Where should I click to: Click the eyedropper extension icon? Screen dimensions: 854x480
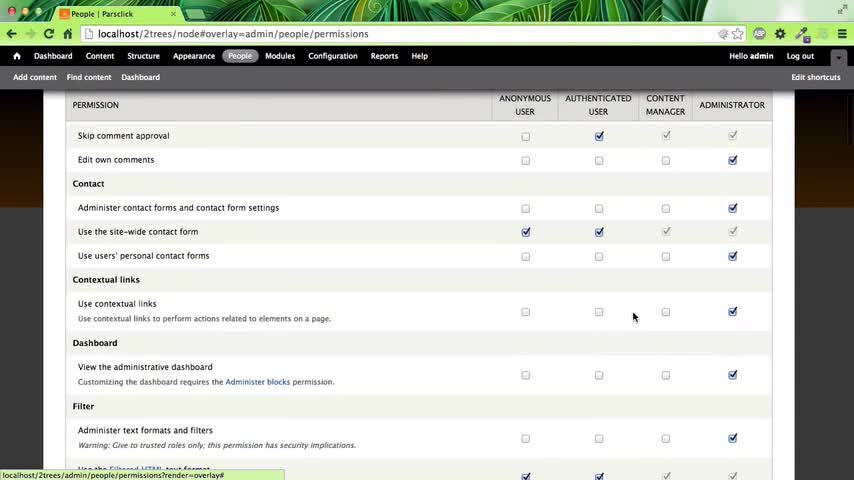801,34
